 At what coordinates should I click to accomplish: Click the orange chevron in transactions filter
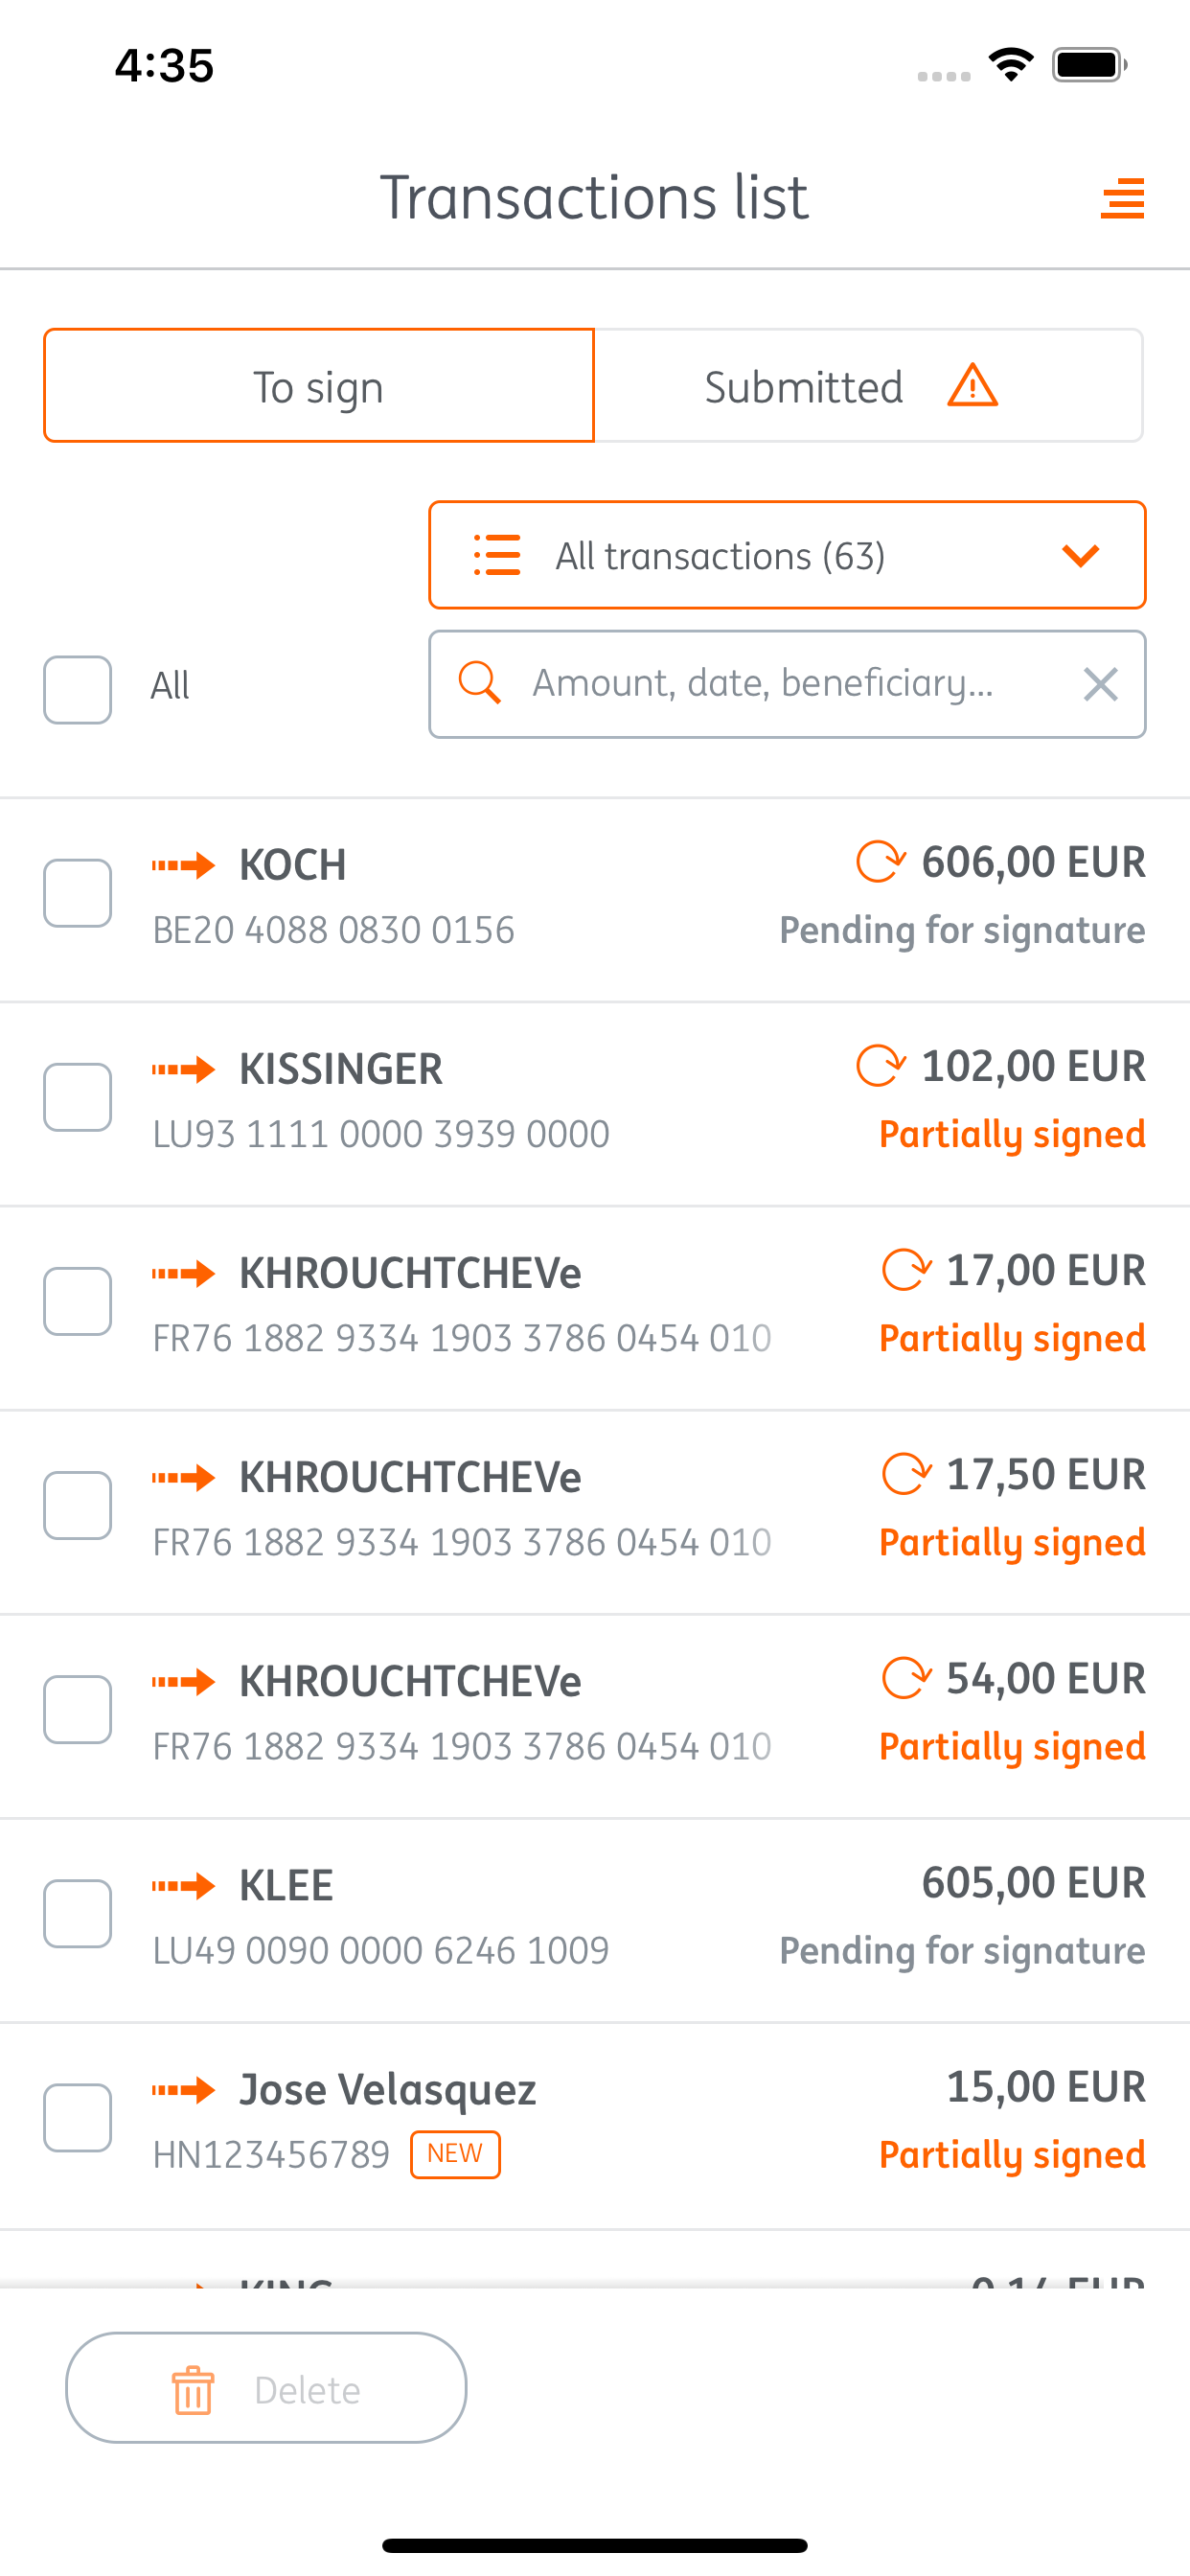(x=1080, y=555)
